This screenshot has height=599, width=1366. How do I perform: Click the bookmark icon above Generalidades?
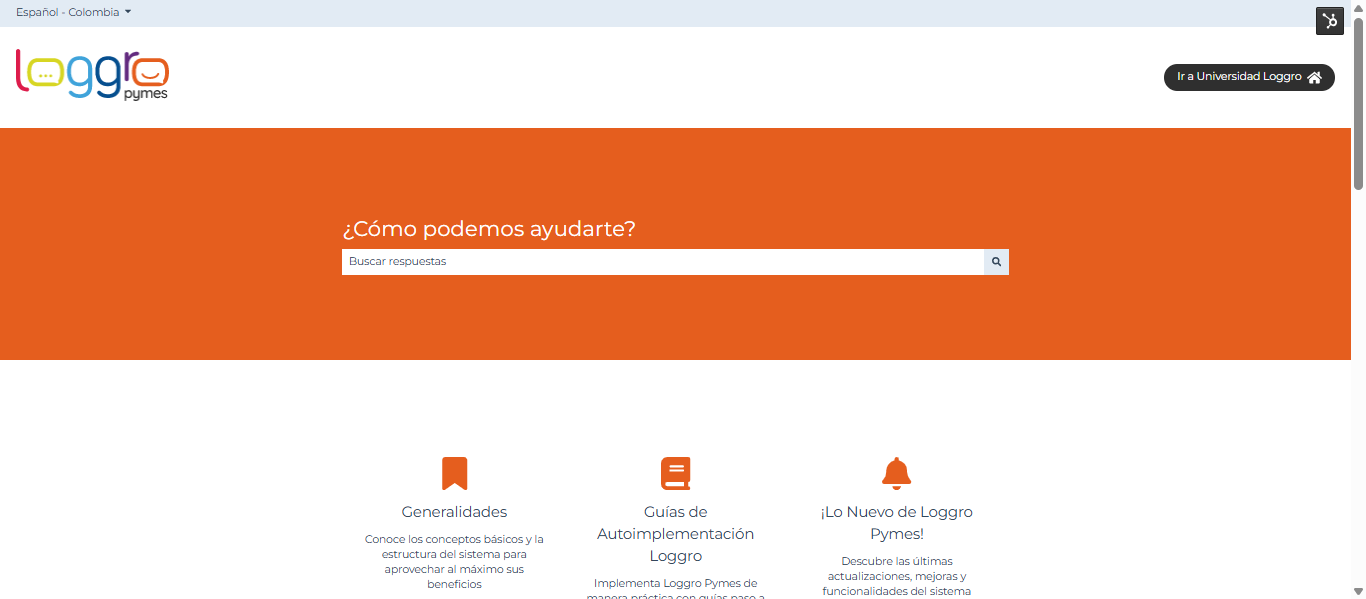click(x=454, y=473)
